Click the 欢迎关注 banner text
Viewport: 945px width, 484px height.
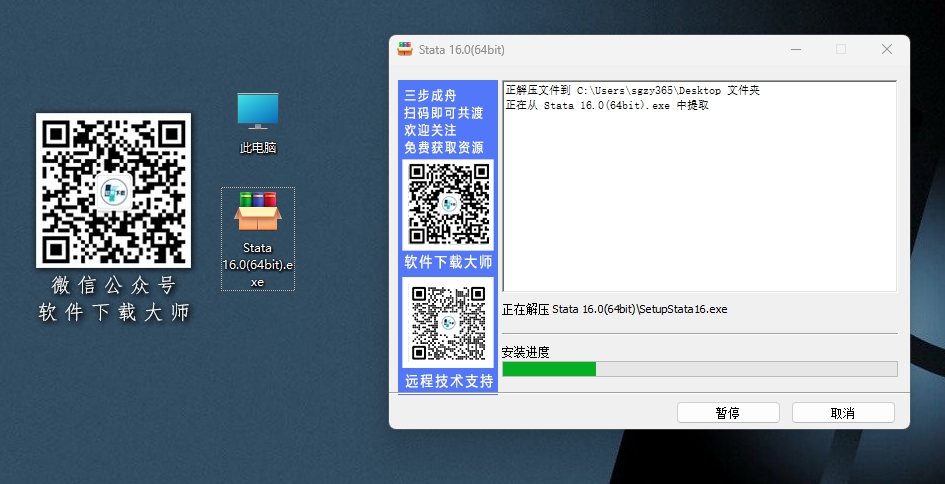tap(430, 130)
